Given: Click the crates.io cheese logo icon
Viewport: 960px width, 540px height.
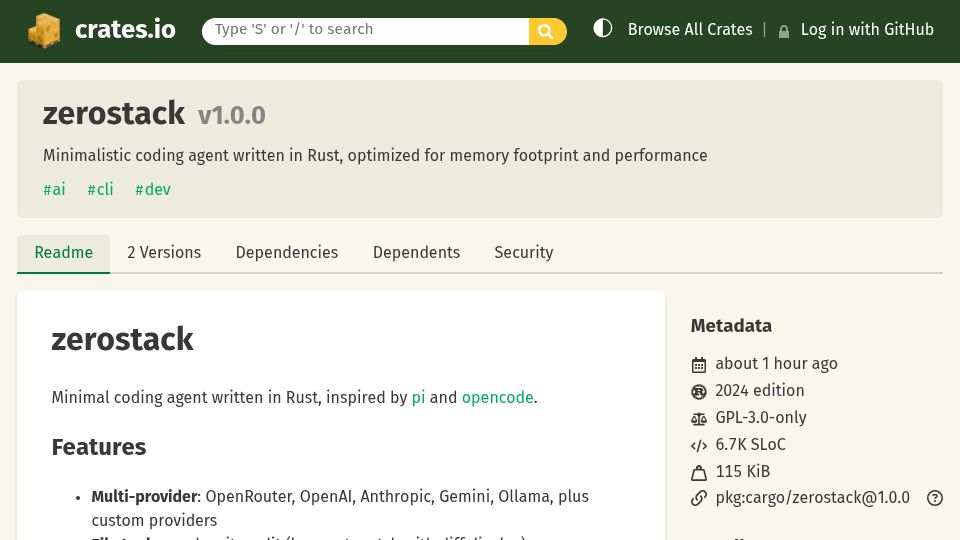Looking at the screenshot, I should point(44,30).
